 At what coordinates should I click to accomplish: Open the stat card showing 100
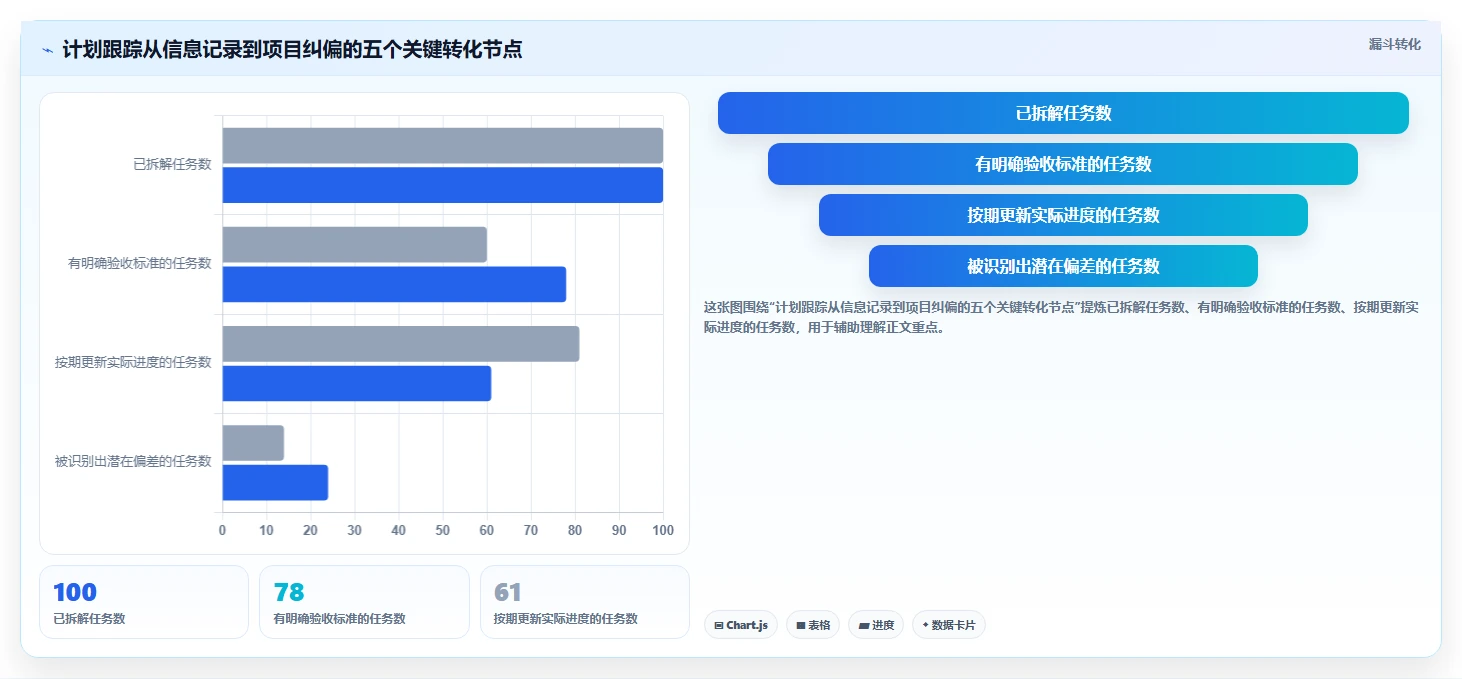tap(144, 602)
